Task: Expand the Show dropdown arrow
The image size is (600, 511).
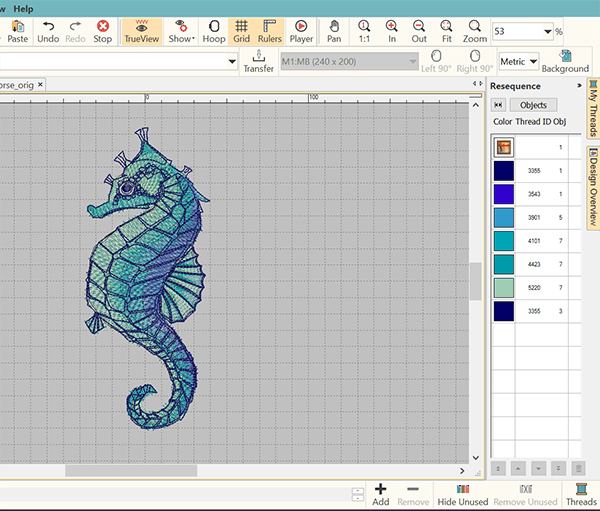Action: (191, 38)
